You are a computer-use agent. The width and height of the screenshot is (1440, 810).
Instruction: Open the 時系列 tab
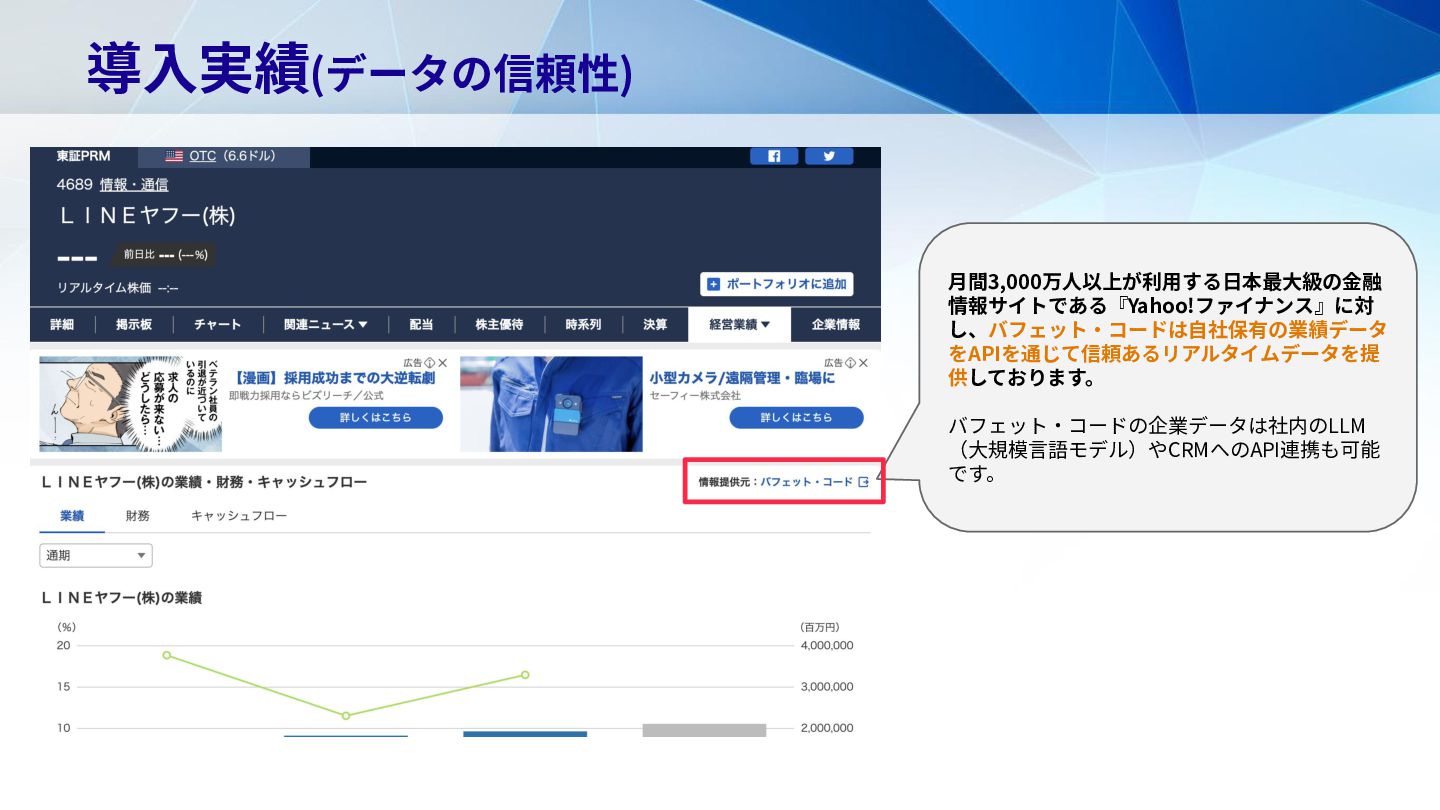tap(583, 325)
